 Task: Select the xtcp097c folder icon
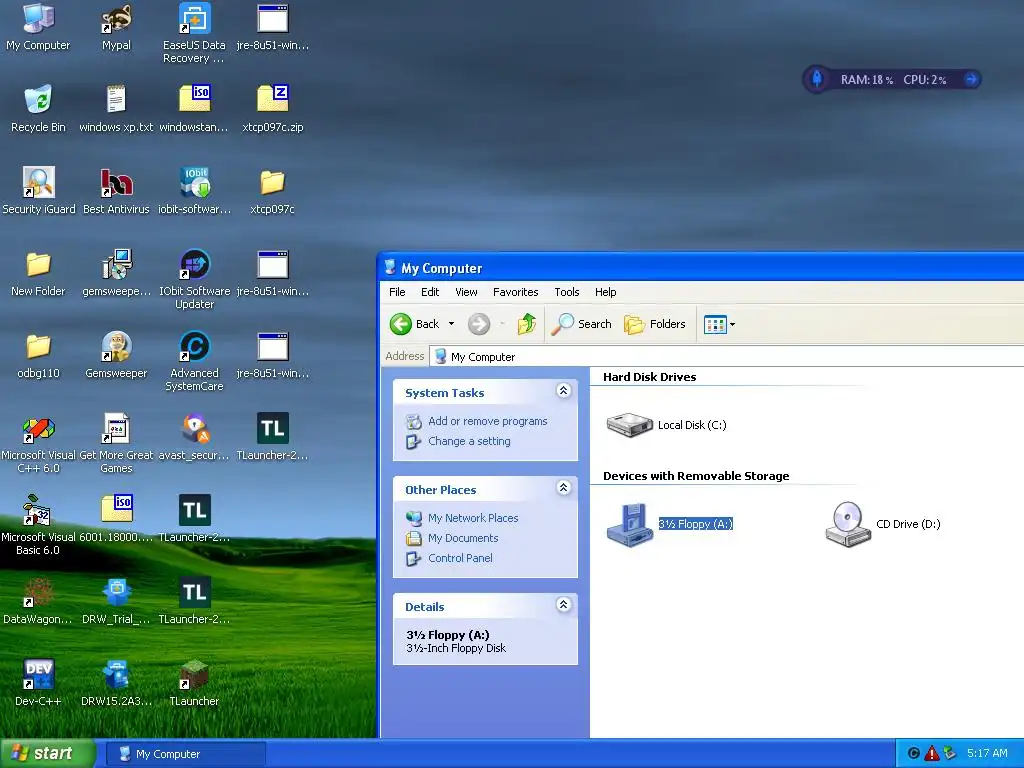[273, 182]
